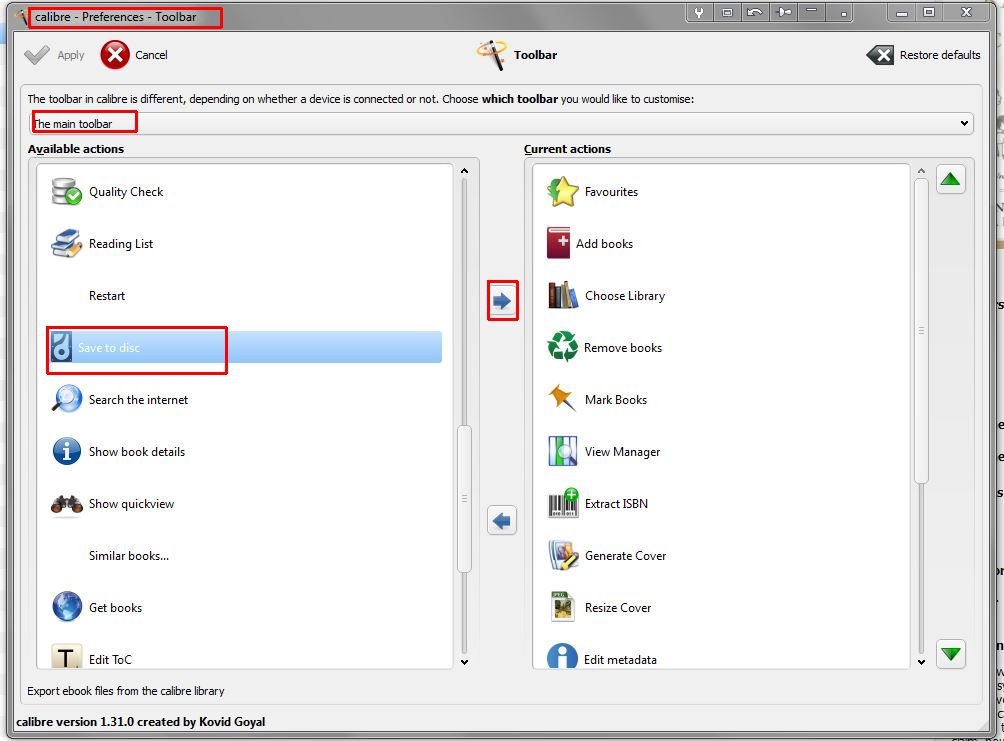Click the Show book details info icon
The width and height of the screenshot is (1004, 741).
click(67, 451)
